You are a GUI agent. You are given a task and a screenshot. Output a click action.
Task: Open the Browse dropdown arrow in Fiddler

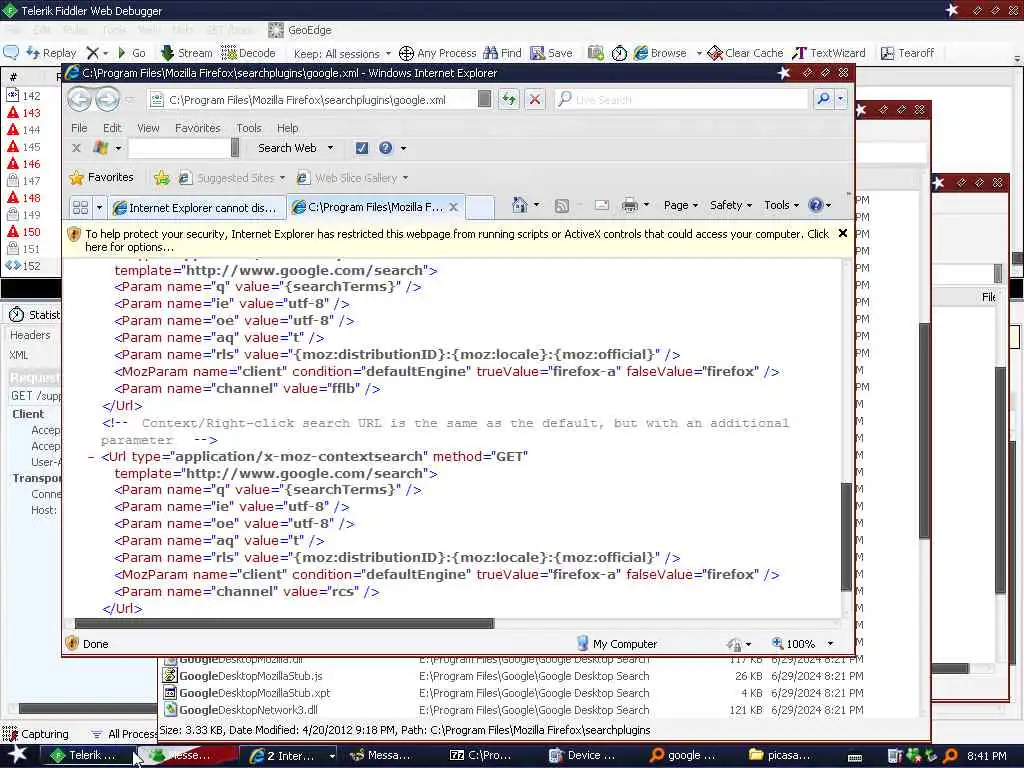pyautogui.click(x=698, y=54)
